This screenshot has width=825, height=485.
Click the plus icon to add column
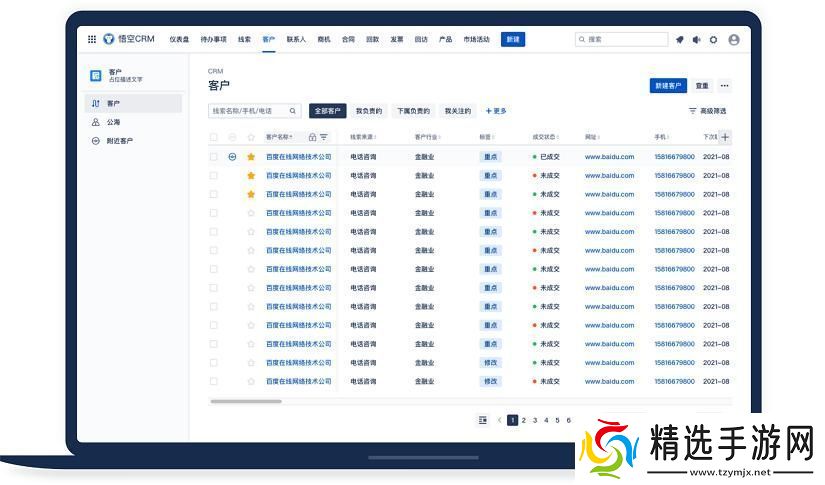pyautogui.click(x=725, y=137)
